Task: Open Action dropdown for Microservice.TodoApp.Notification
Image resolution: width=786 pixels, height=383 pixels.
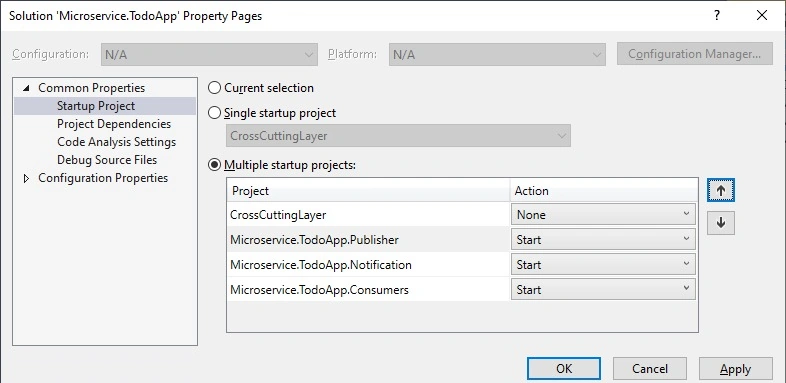Action: click(603, 265)
